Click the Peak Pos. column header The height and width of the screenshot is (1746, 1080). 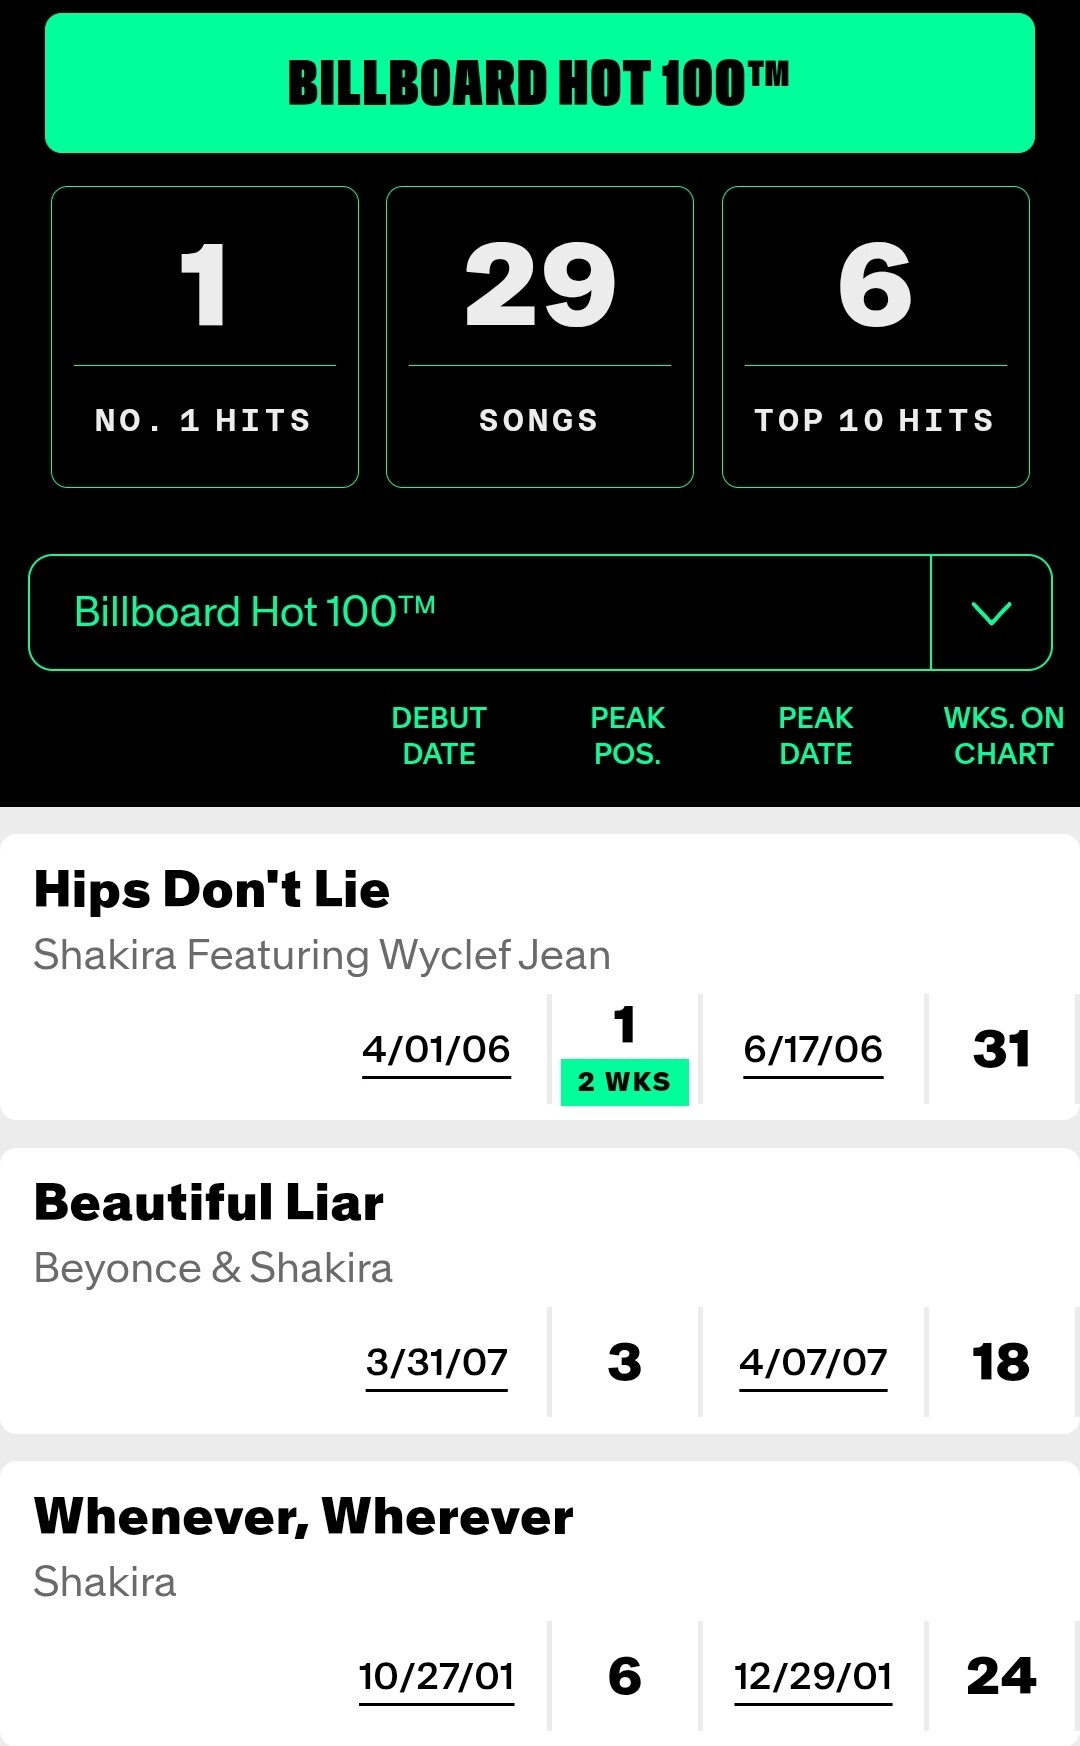pyautogui.click(x=627, y=736)
